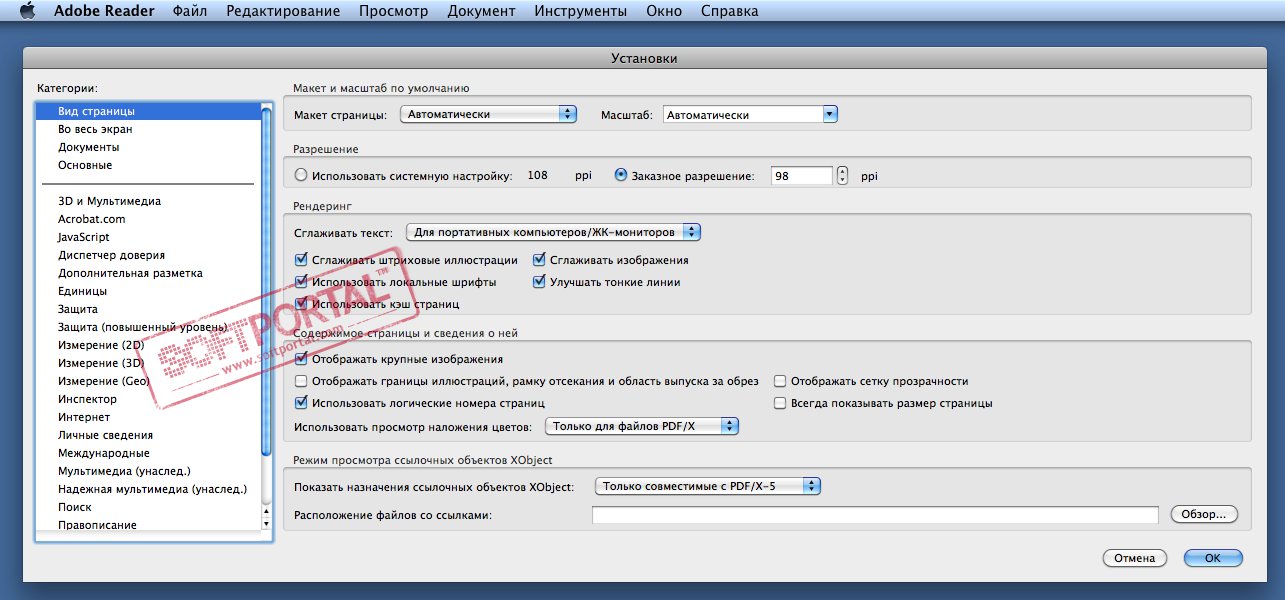Open the Редактирование menu
Viewport: 1285px width, 600px height.
(x=283, y=11)
